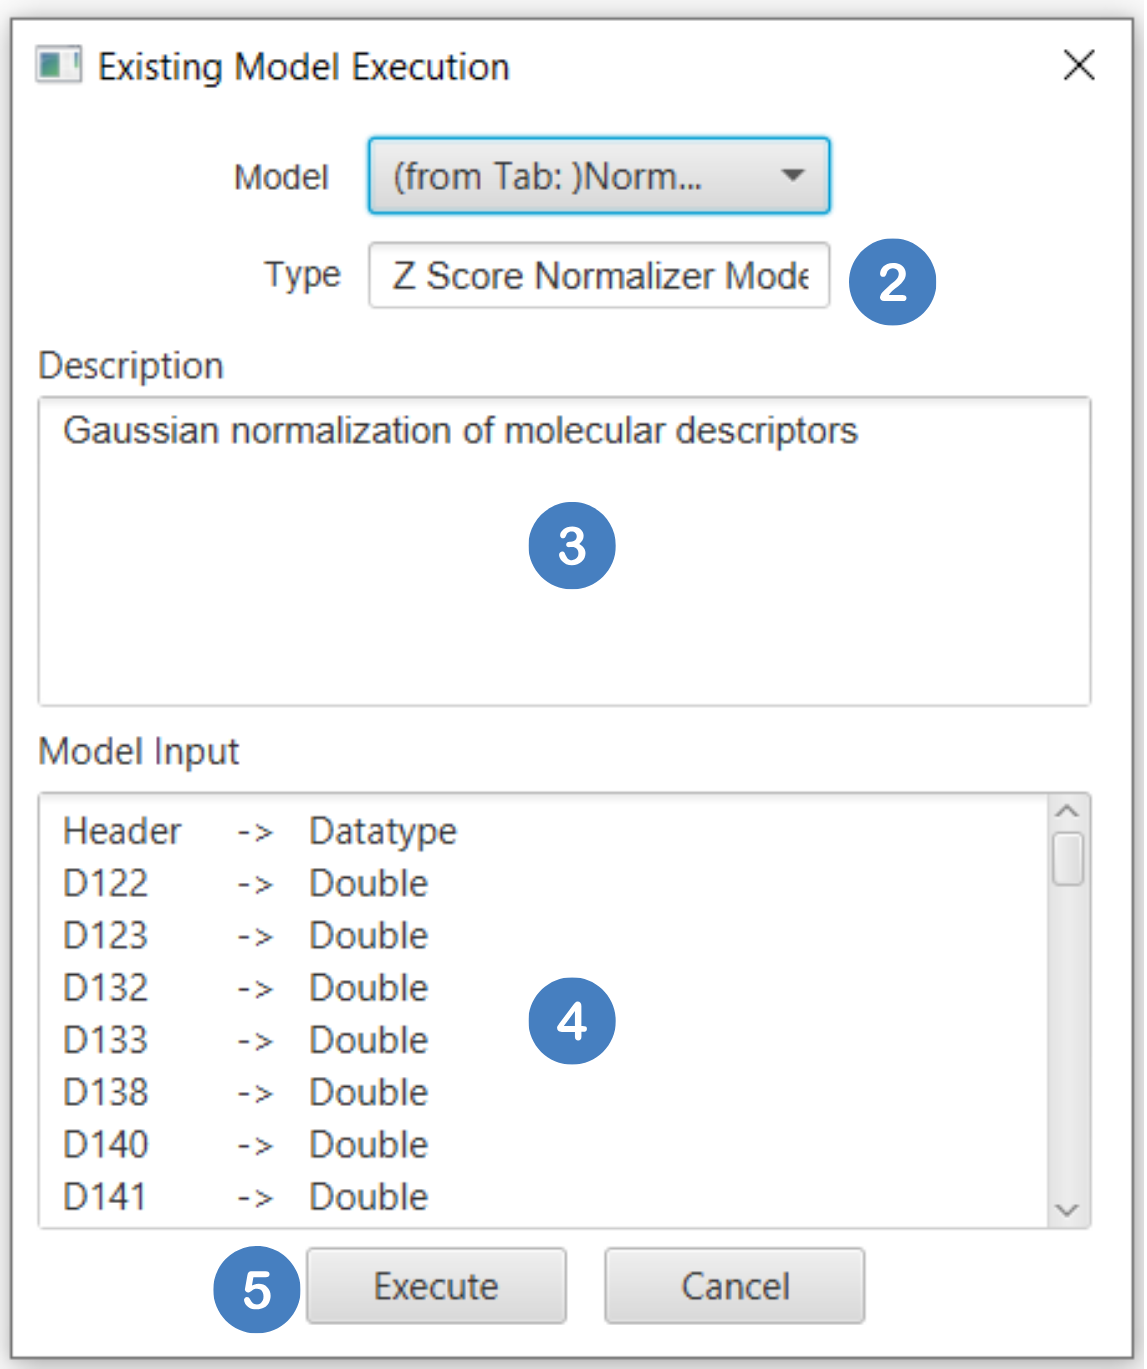Open the Model dropdown selector
This screenshot has height=1369, width=1147.
pyautogui.click(x=599, y=176)
